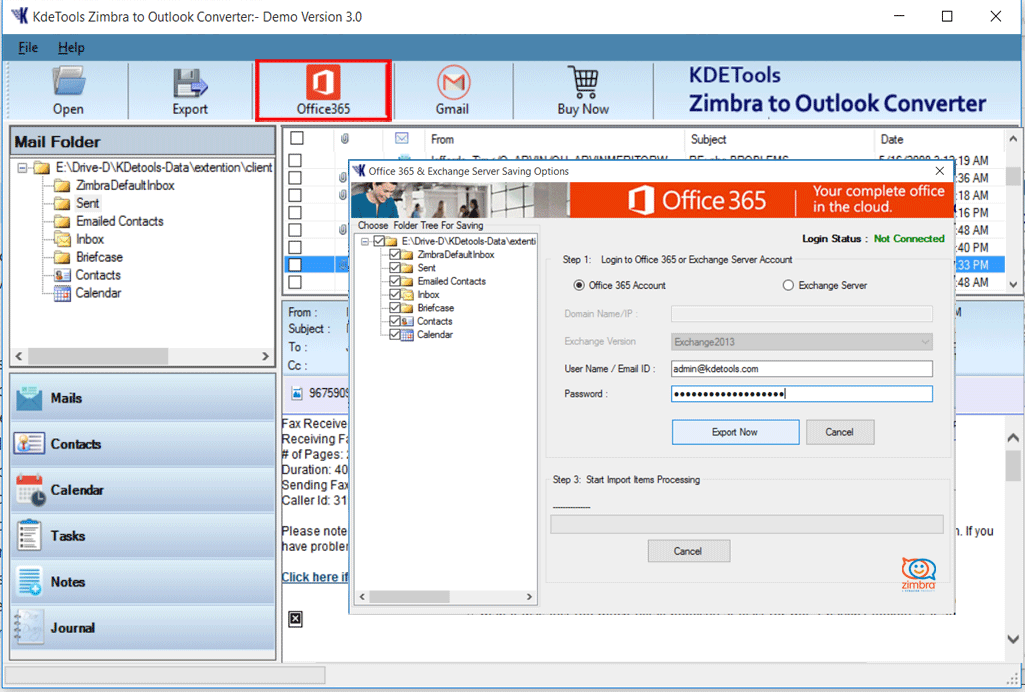Switch to Calendar section in sidebar
Image resolution: width=1025 pixels, height=692 pixels.
point(143,490)
